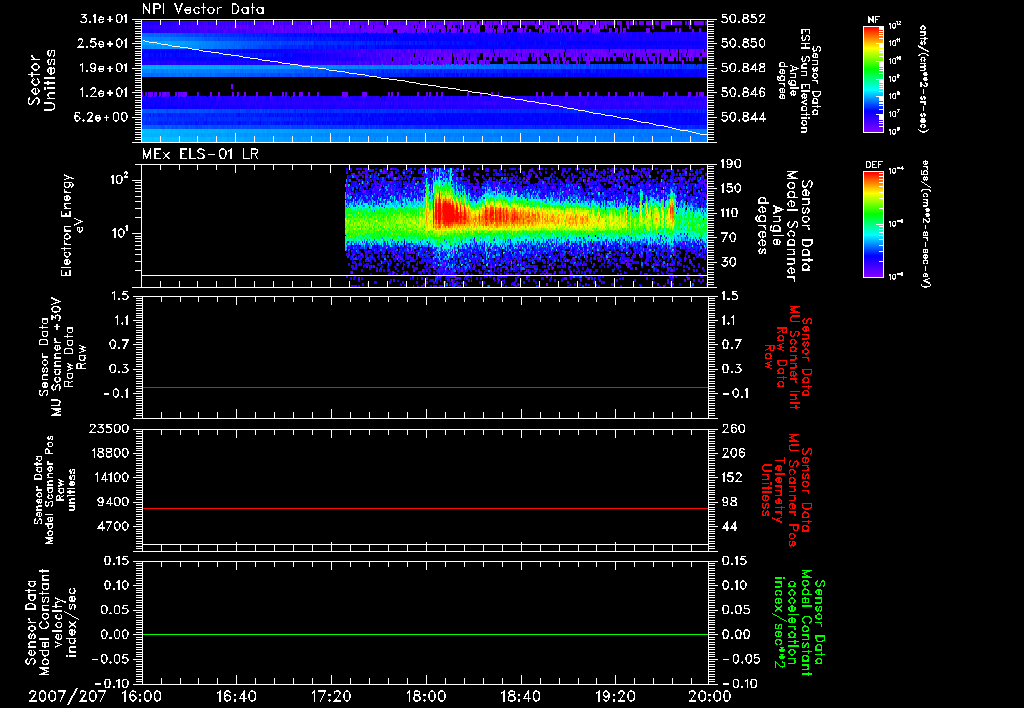
Task: Click the "44" telemetry tick value
Action: point(729,526)
